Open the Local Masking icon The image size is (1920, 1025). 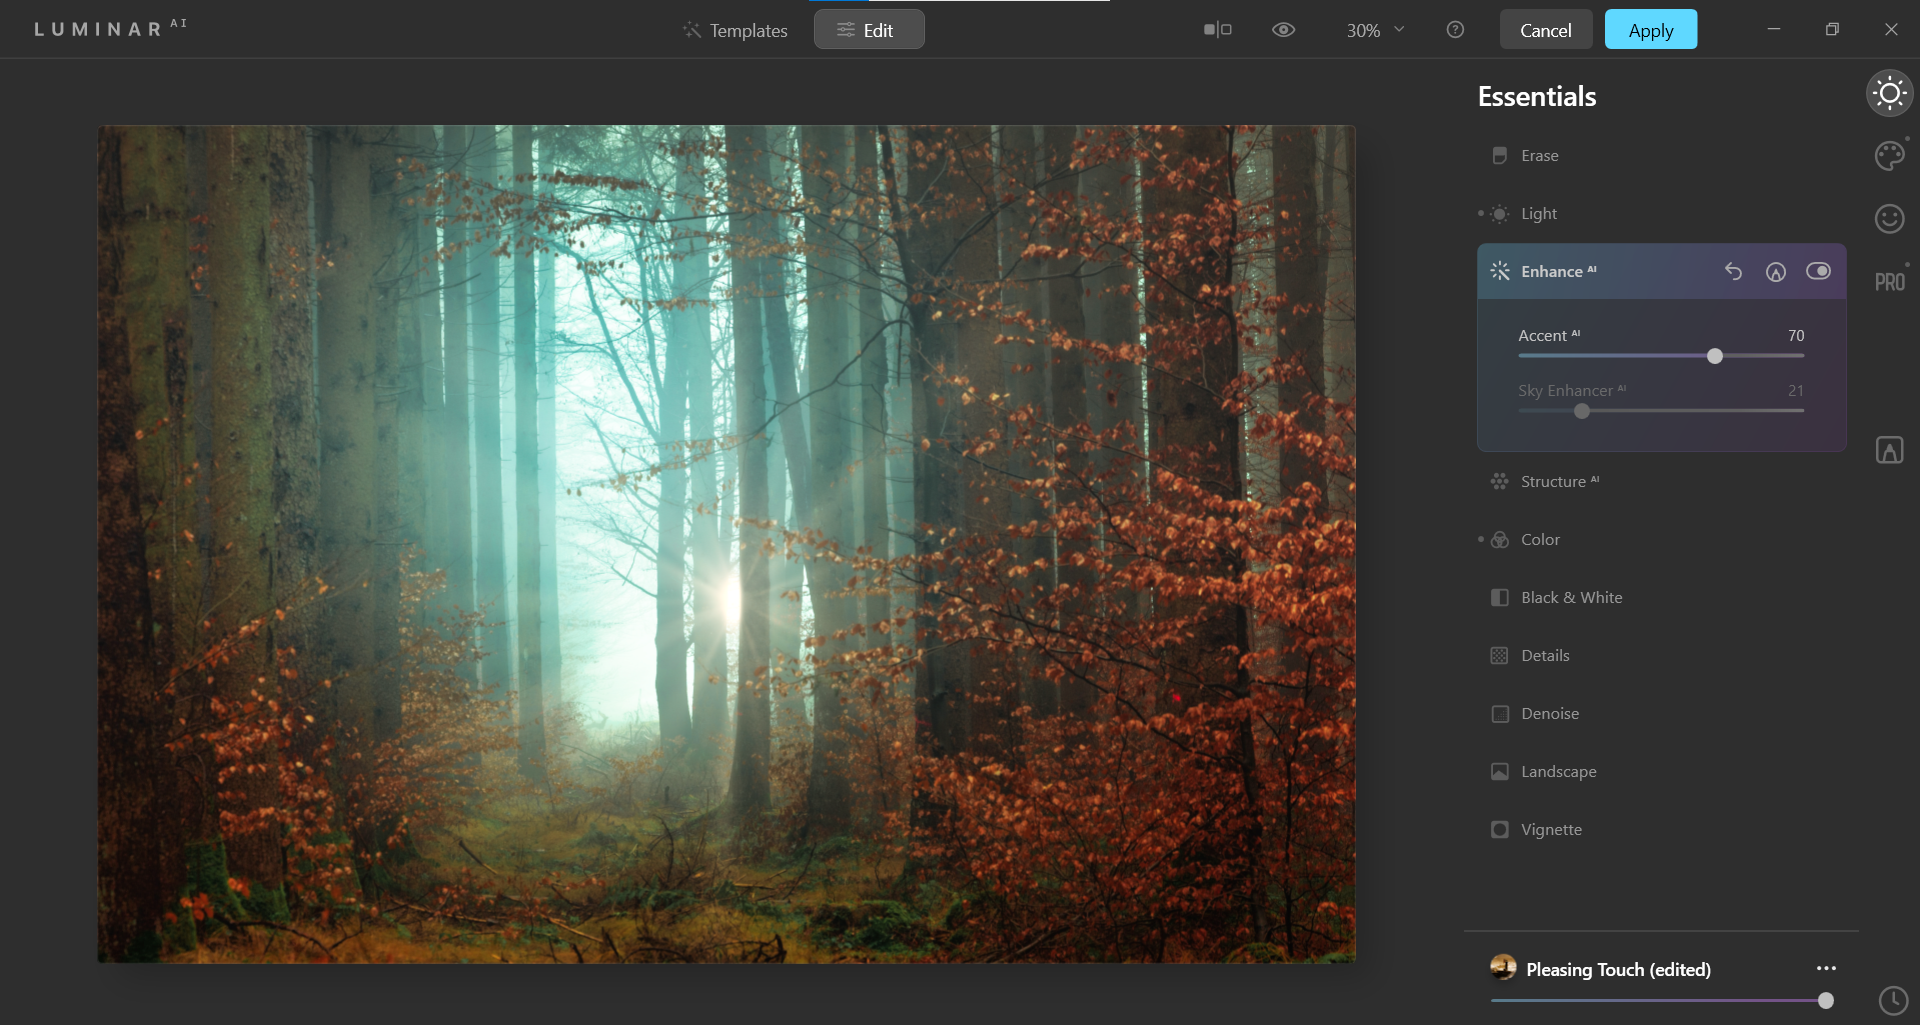pos(1889,450)
